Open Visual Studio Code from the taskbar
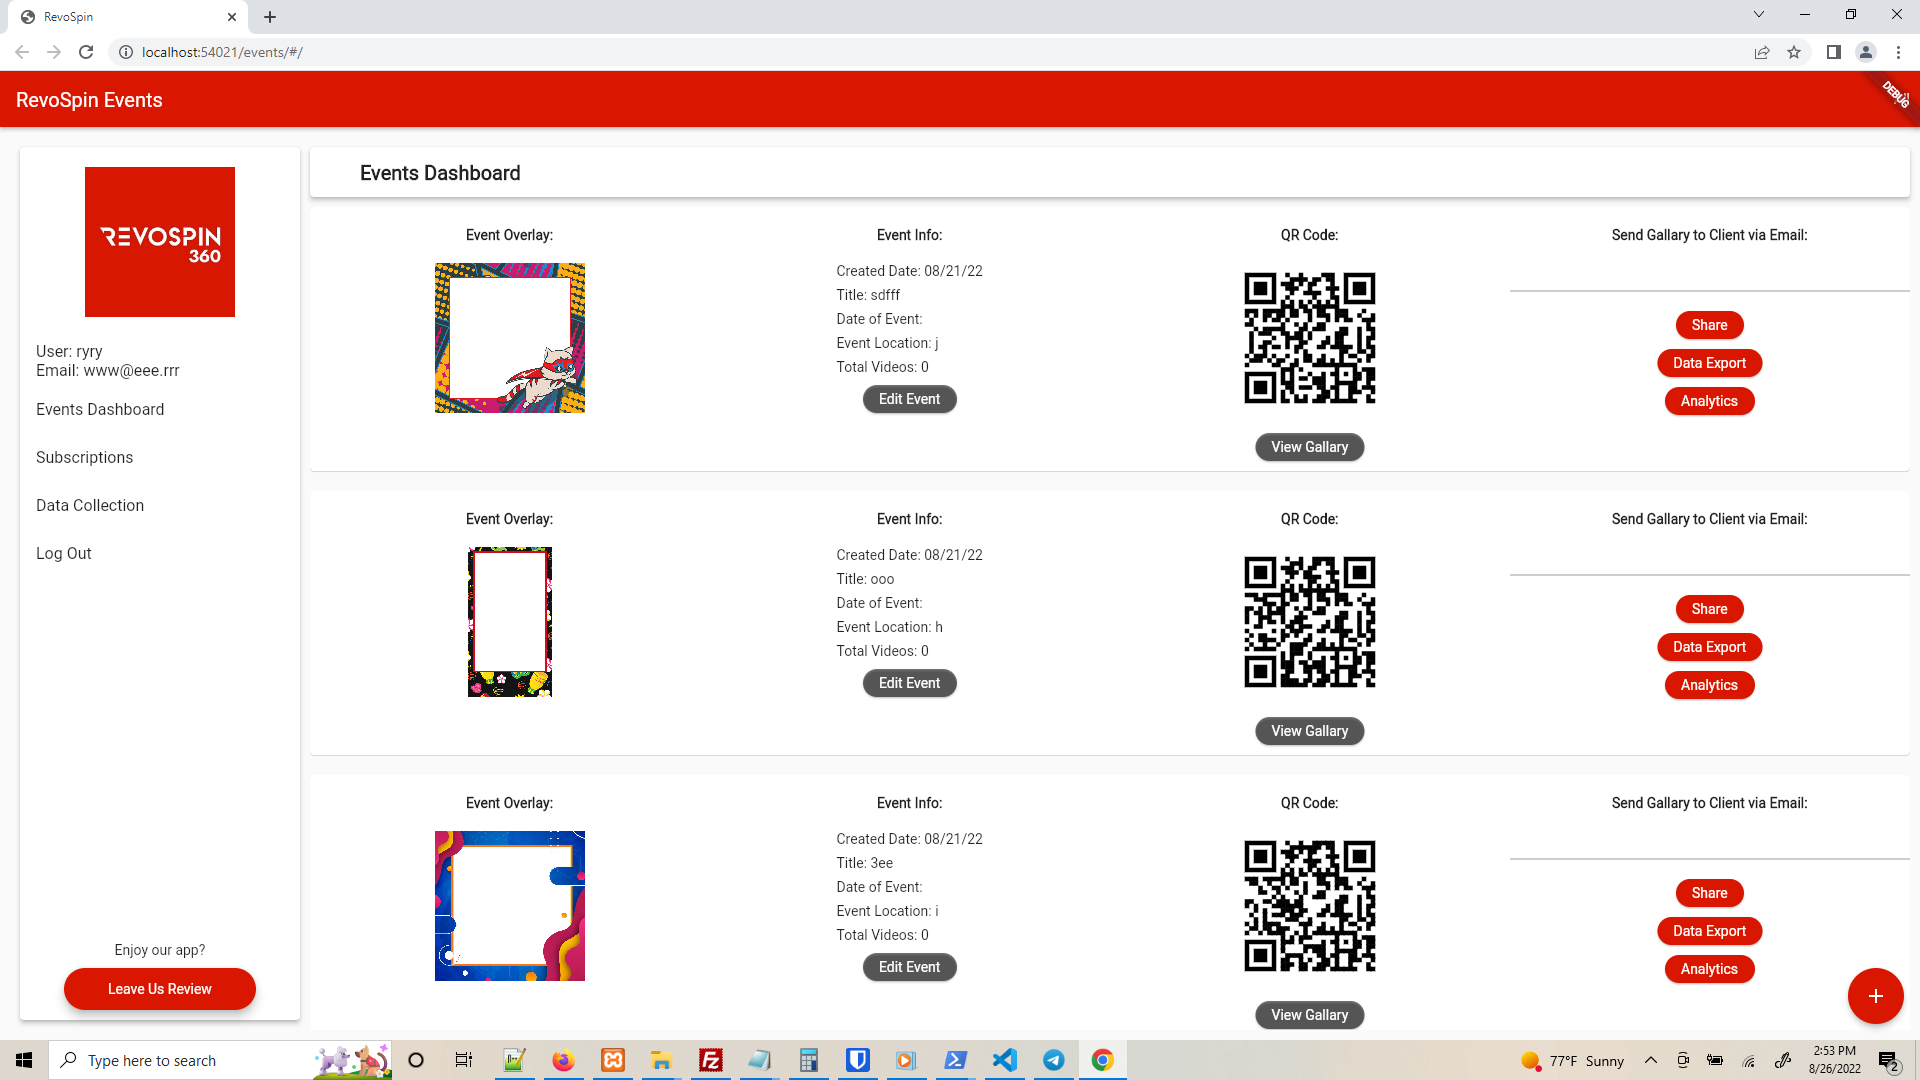1920x1080 pixels. tap(1004, 1060)
